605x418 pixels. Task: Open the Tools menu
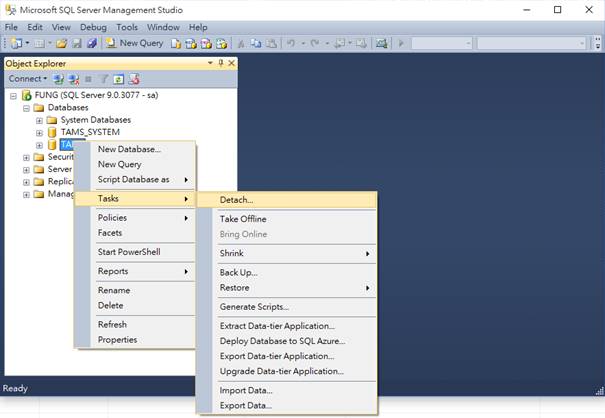(127, 27)
